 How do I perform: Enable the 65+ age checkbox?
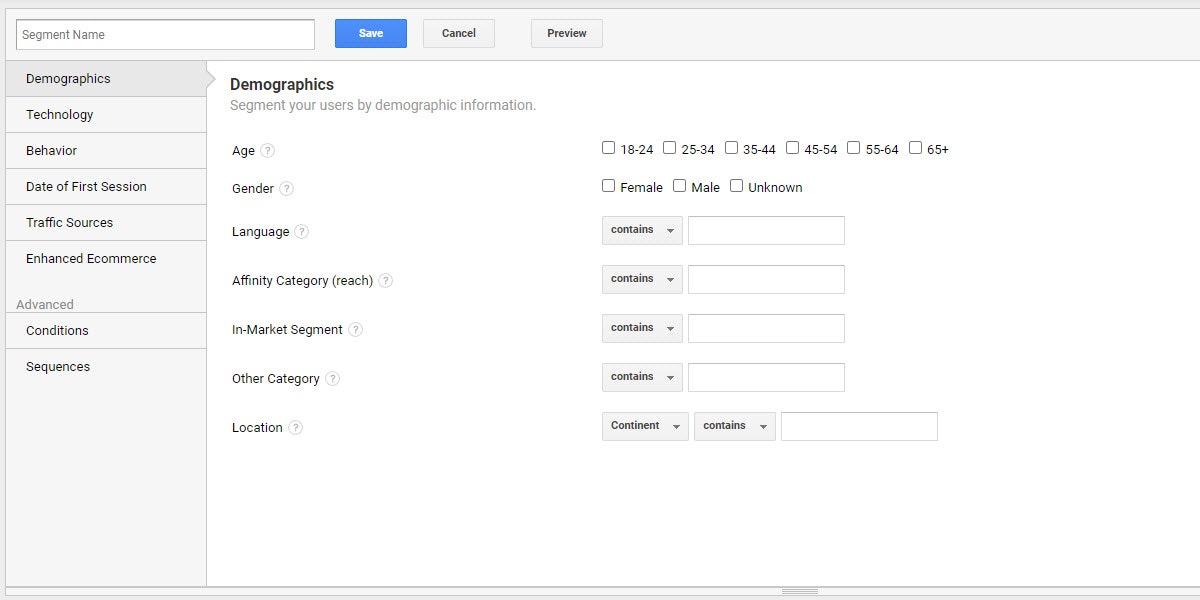tap(915, 148)
